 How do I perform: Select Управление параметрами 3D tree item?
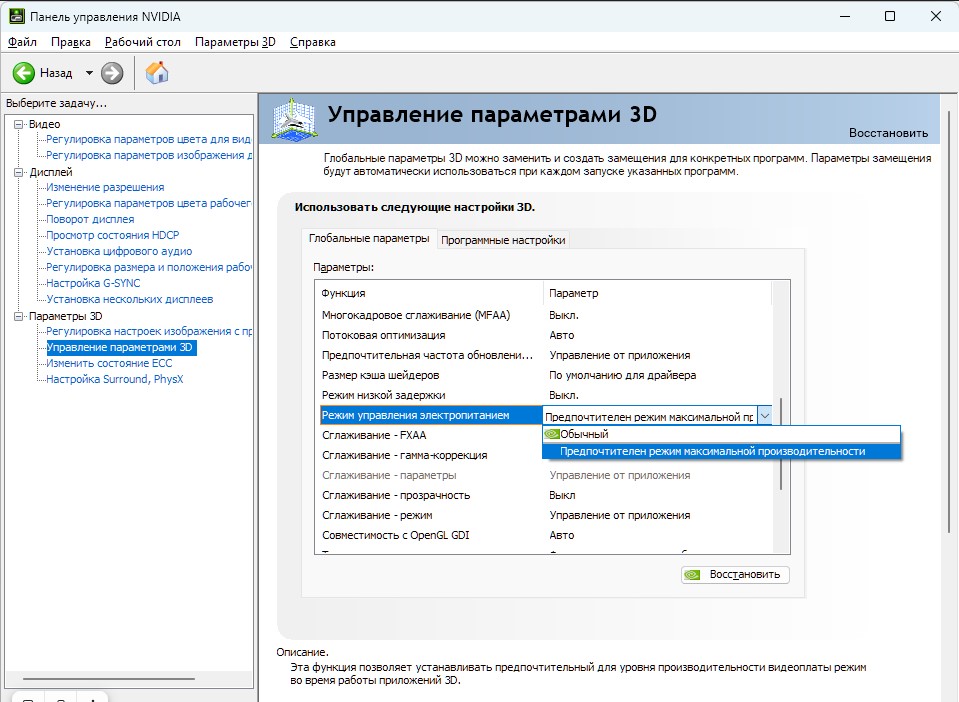click(x=120, y=347)
